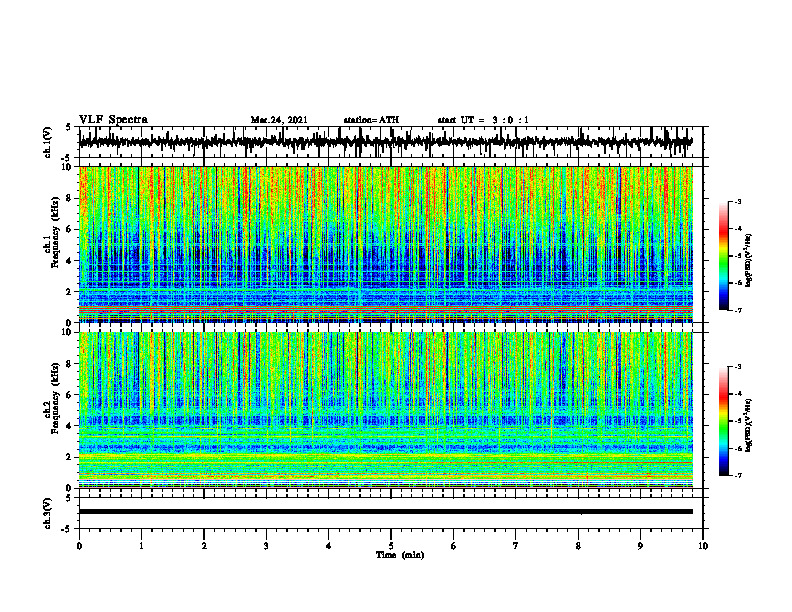Viewport: 792px width, 612px height.
Task: Click the '10' tick on the time axis
Action: tap(703, 546)
